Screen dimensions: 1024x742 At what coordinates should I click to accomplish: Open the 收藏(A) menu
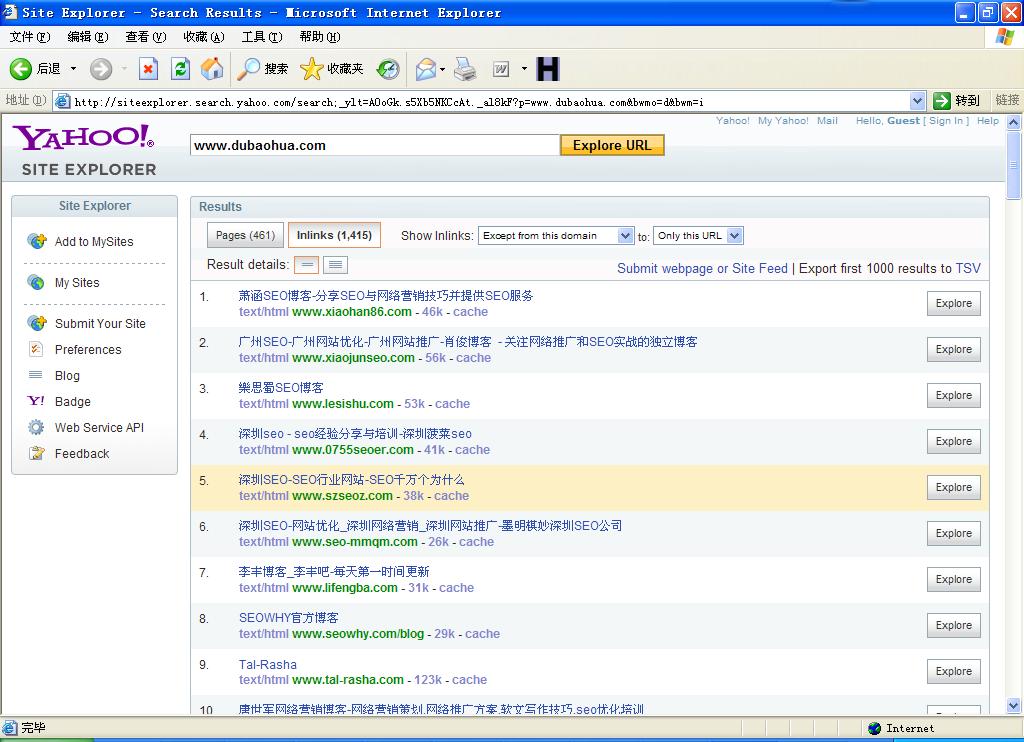pyautogui.click(x=204, y=37)
